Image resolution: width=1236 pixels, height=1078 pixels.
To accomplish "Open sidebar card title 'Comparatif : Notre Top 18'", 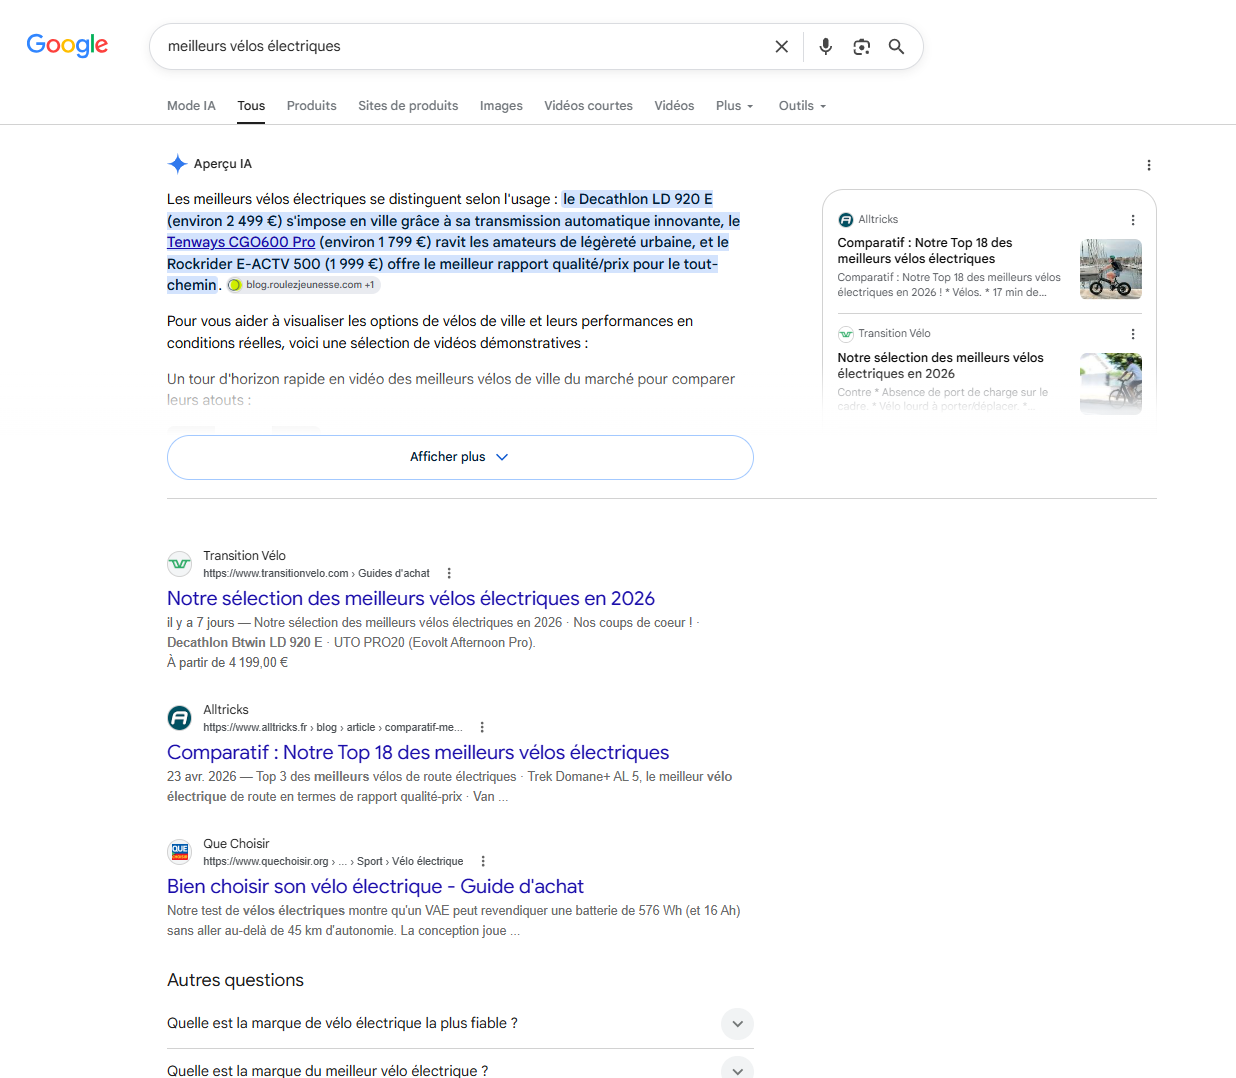I will click(925, 250).
